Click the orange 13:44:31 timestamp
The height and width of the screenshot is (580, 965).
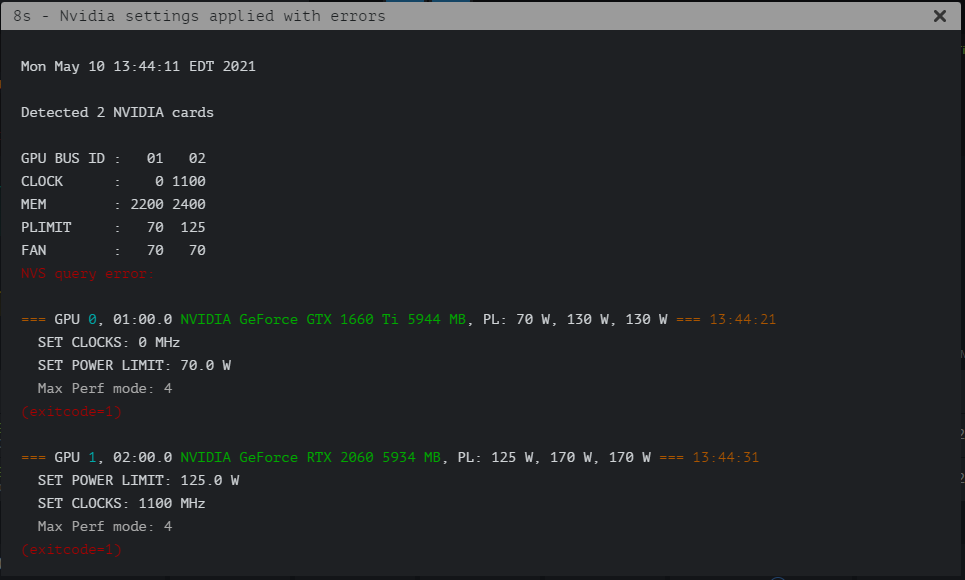(725, 458)
